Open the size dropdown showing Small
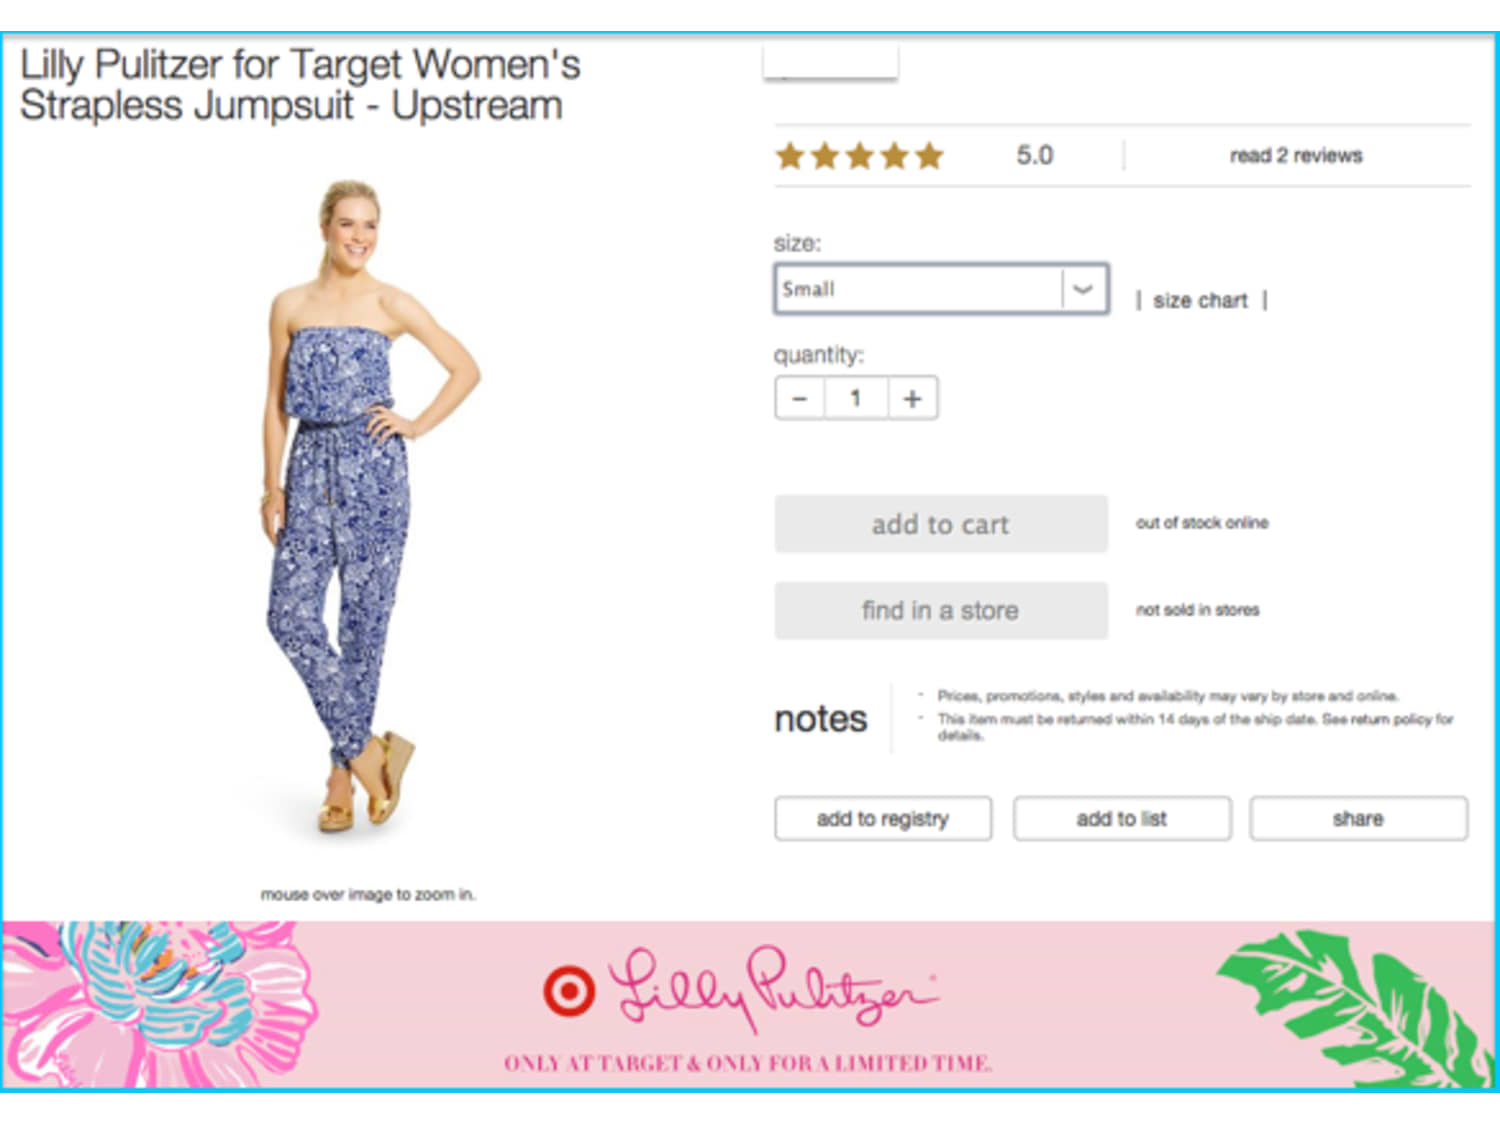Image resolution: width=1500 pixels, height=1125 pixels. (x=941, y=289)
